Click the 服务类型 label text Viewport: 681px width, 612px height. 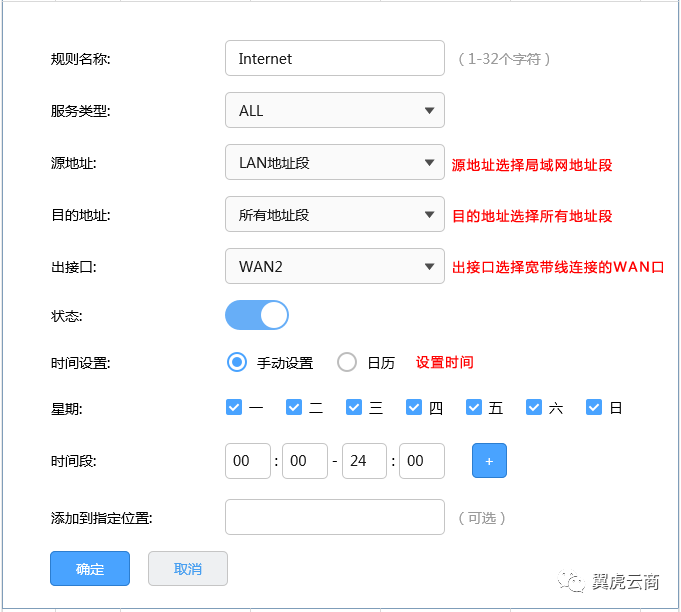80,111
